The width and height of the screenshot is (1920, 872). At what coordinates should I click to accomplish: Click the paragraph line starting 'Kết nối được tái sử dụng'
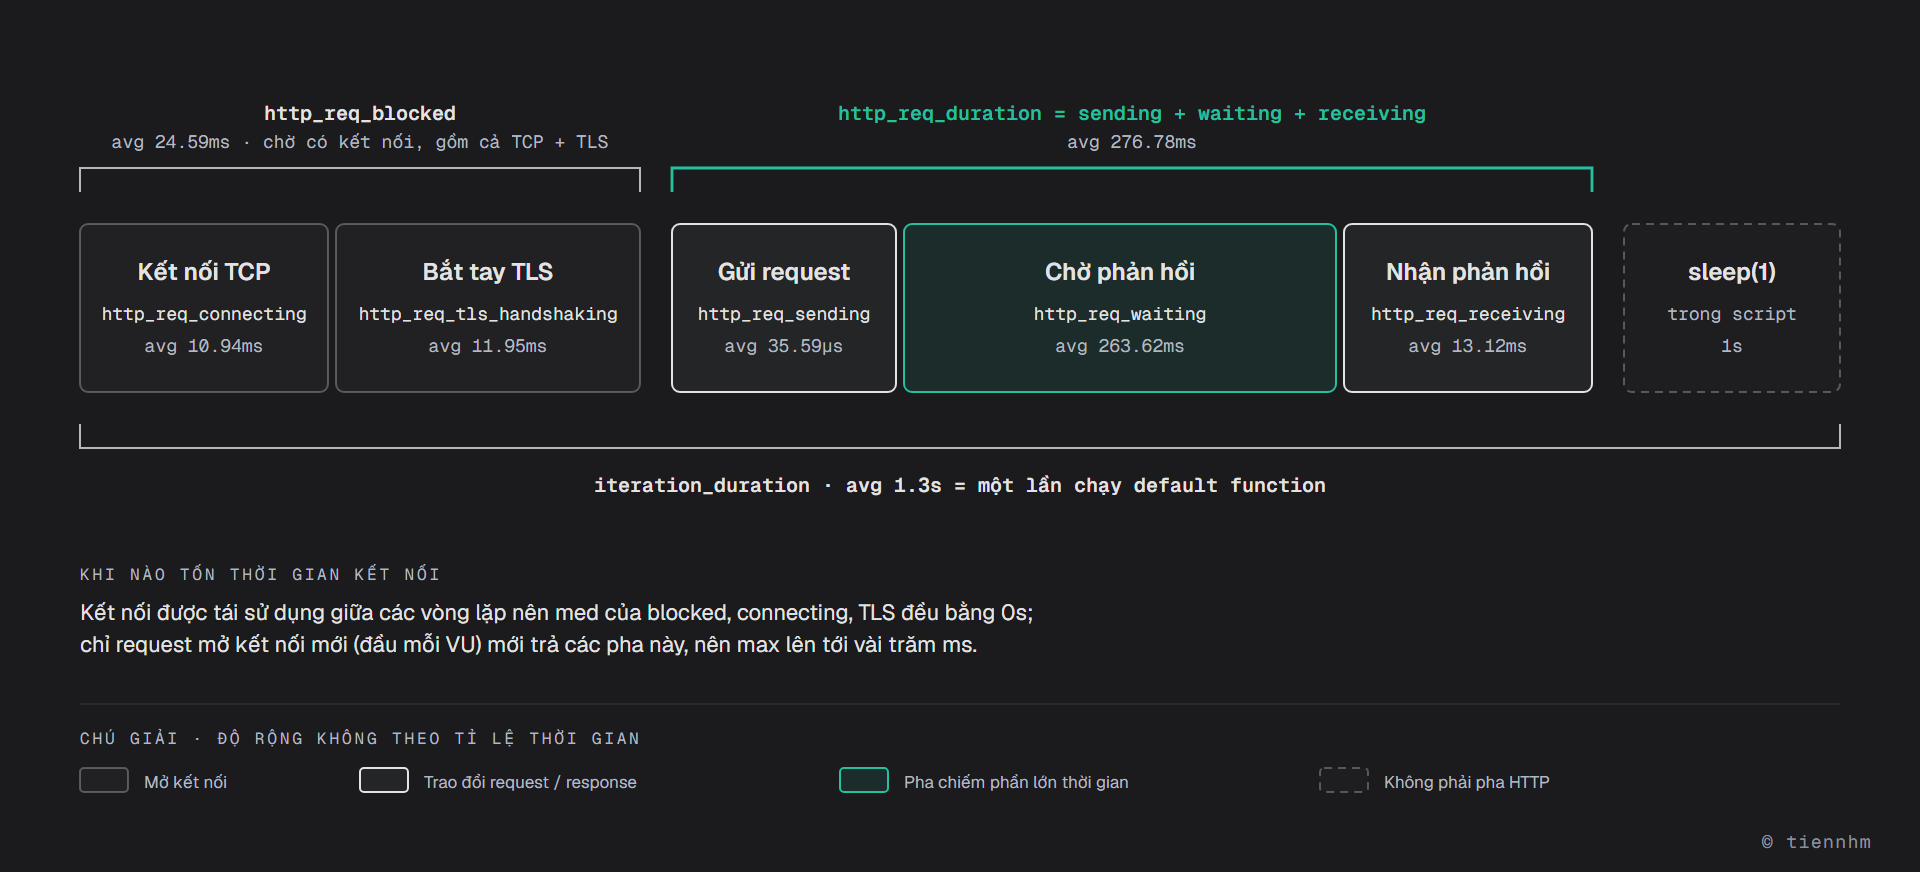(556, 613)
